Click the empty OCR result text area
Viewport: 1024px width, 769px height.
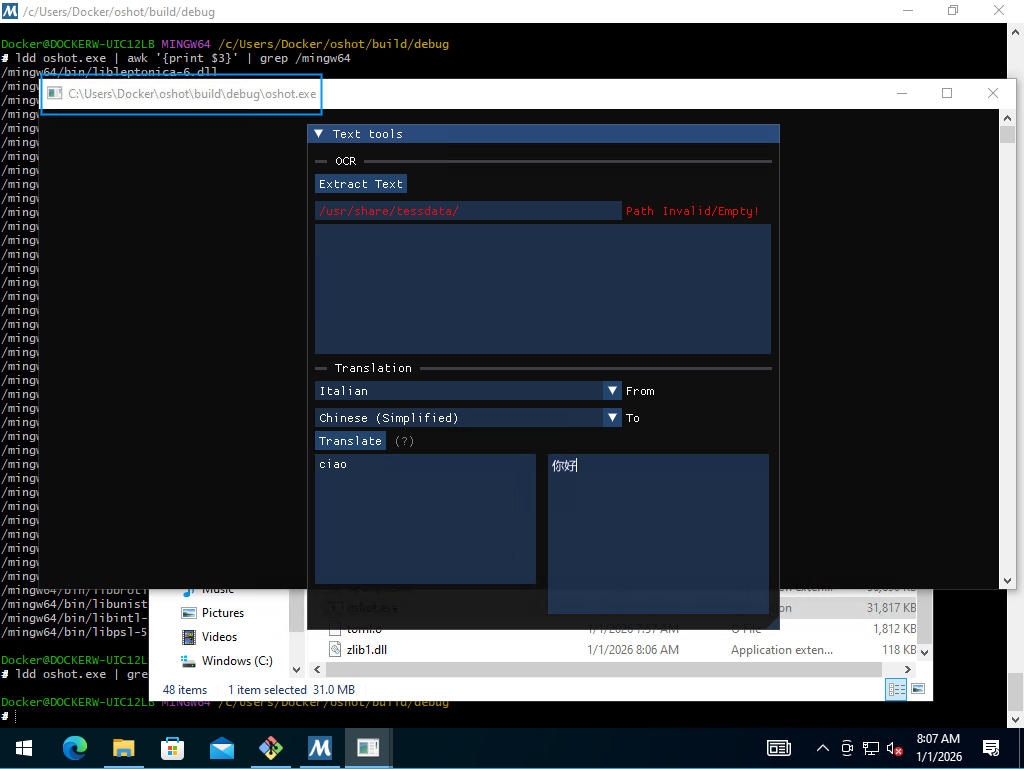[542, 288]
